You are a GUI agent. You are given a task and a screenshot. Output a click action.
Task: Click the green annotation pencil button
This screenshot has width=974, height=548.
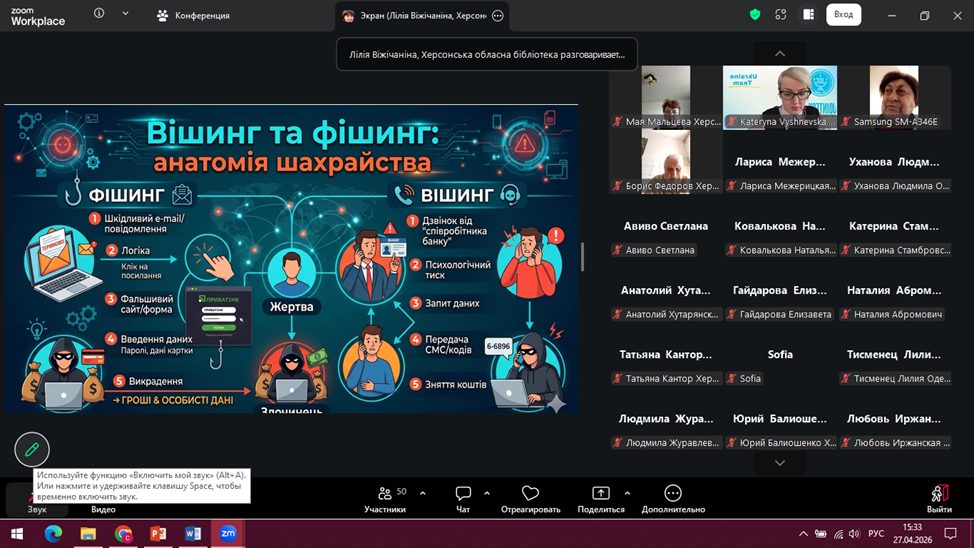(32, 450)
